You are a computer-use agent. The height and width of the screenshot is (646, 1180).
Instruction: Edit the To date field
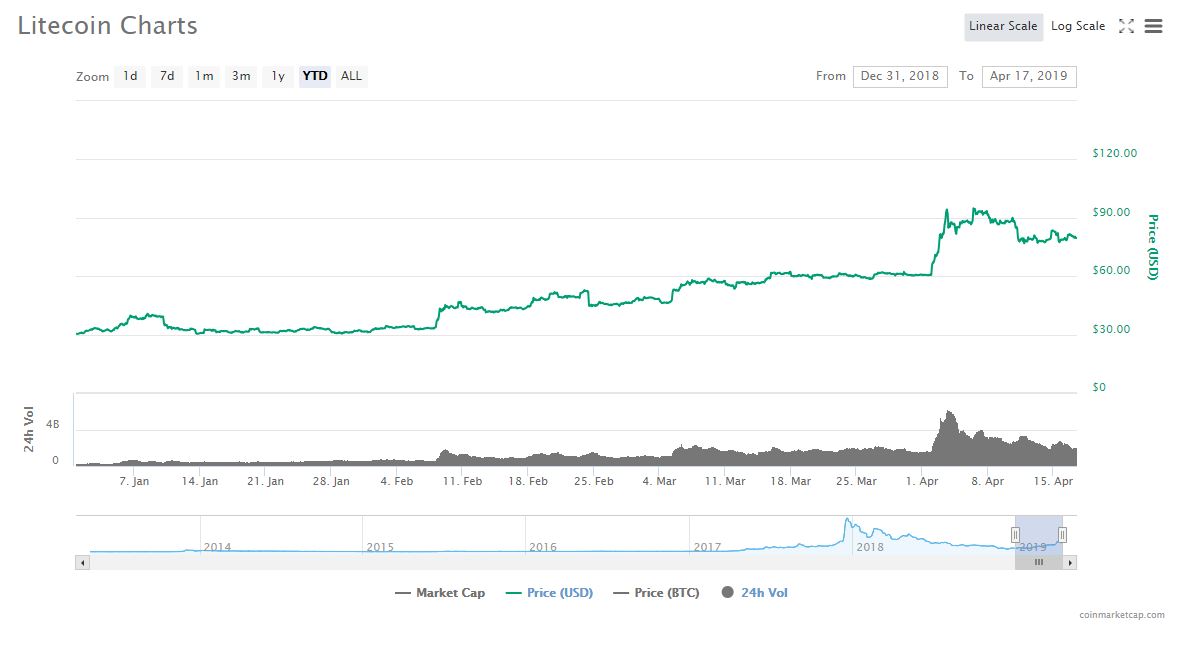1027,76
